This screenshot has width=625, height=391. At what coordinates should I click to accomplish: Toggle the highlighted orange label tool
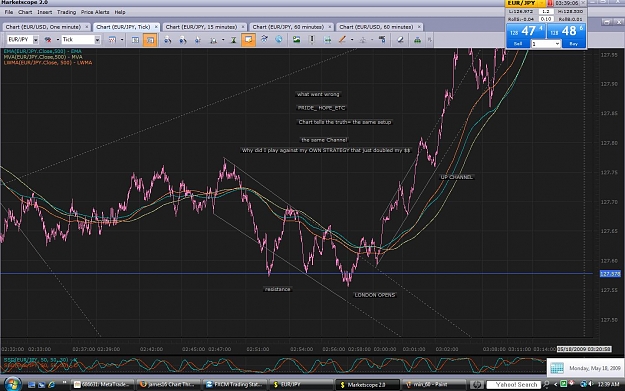pos(248,39)
